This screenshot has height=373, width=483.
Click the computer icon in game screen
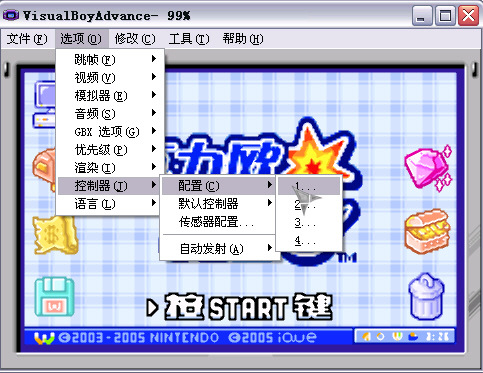click(x=45, y=104)
